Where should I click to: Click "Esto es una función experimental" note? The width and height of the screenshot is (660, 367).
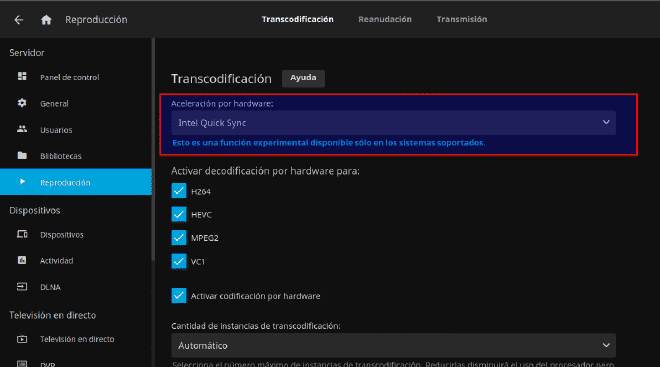click(x=329, y=143)
